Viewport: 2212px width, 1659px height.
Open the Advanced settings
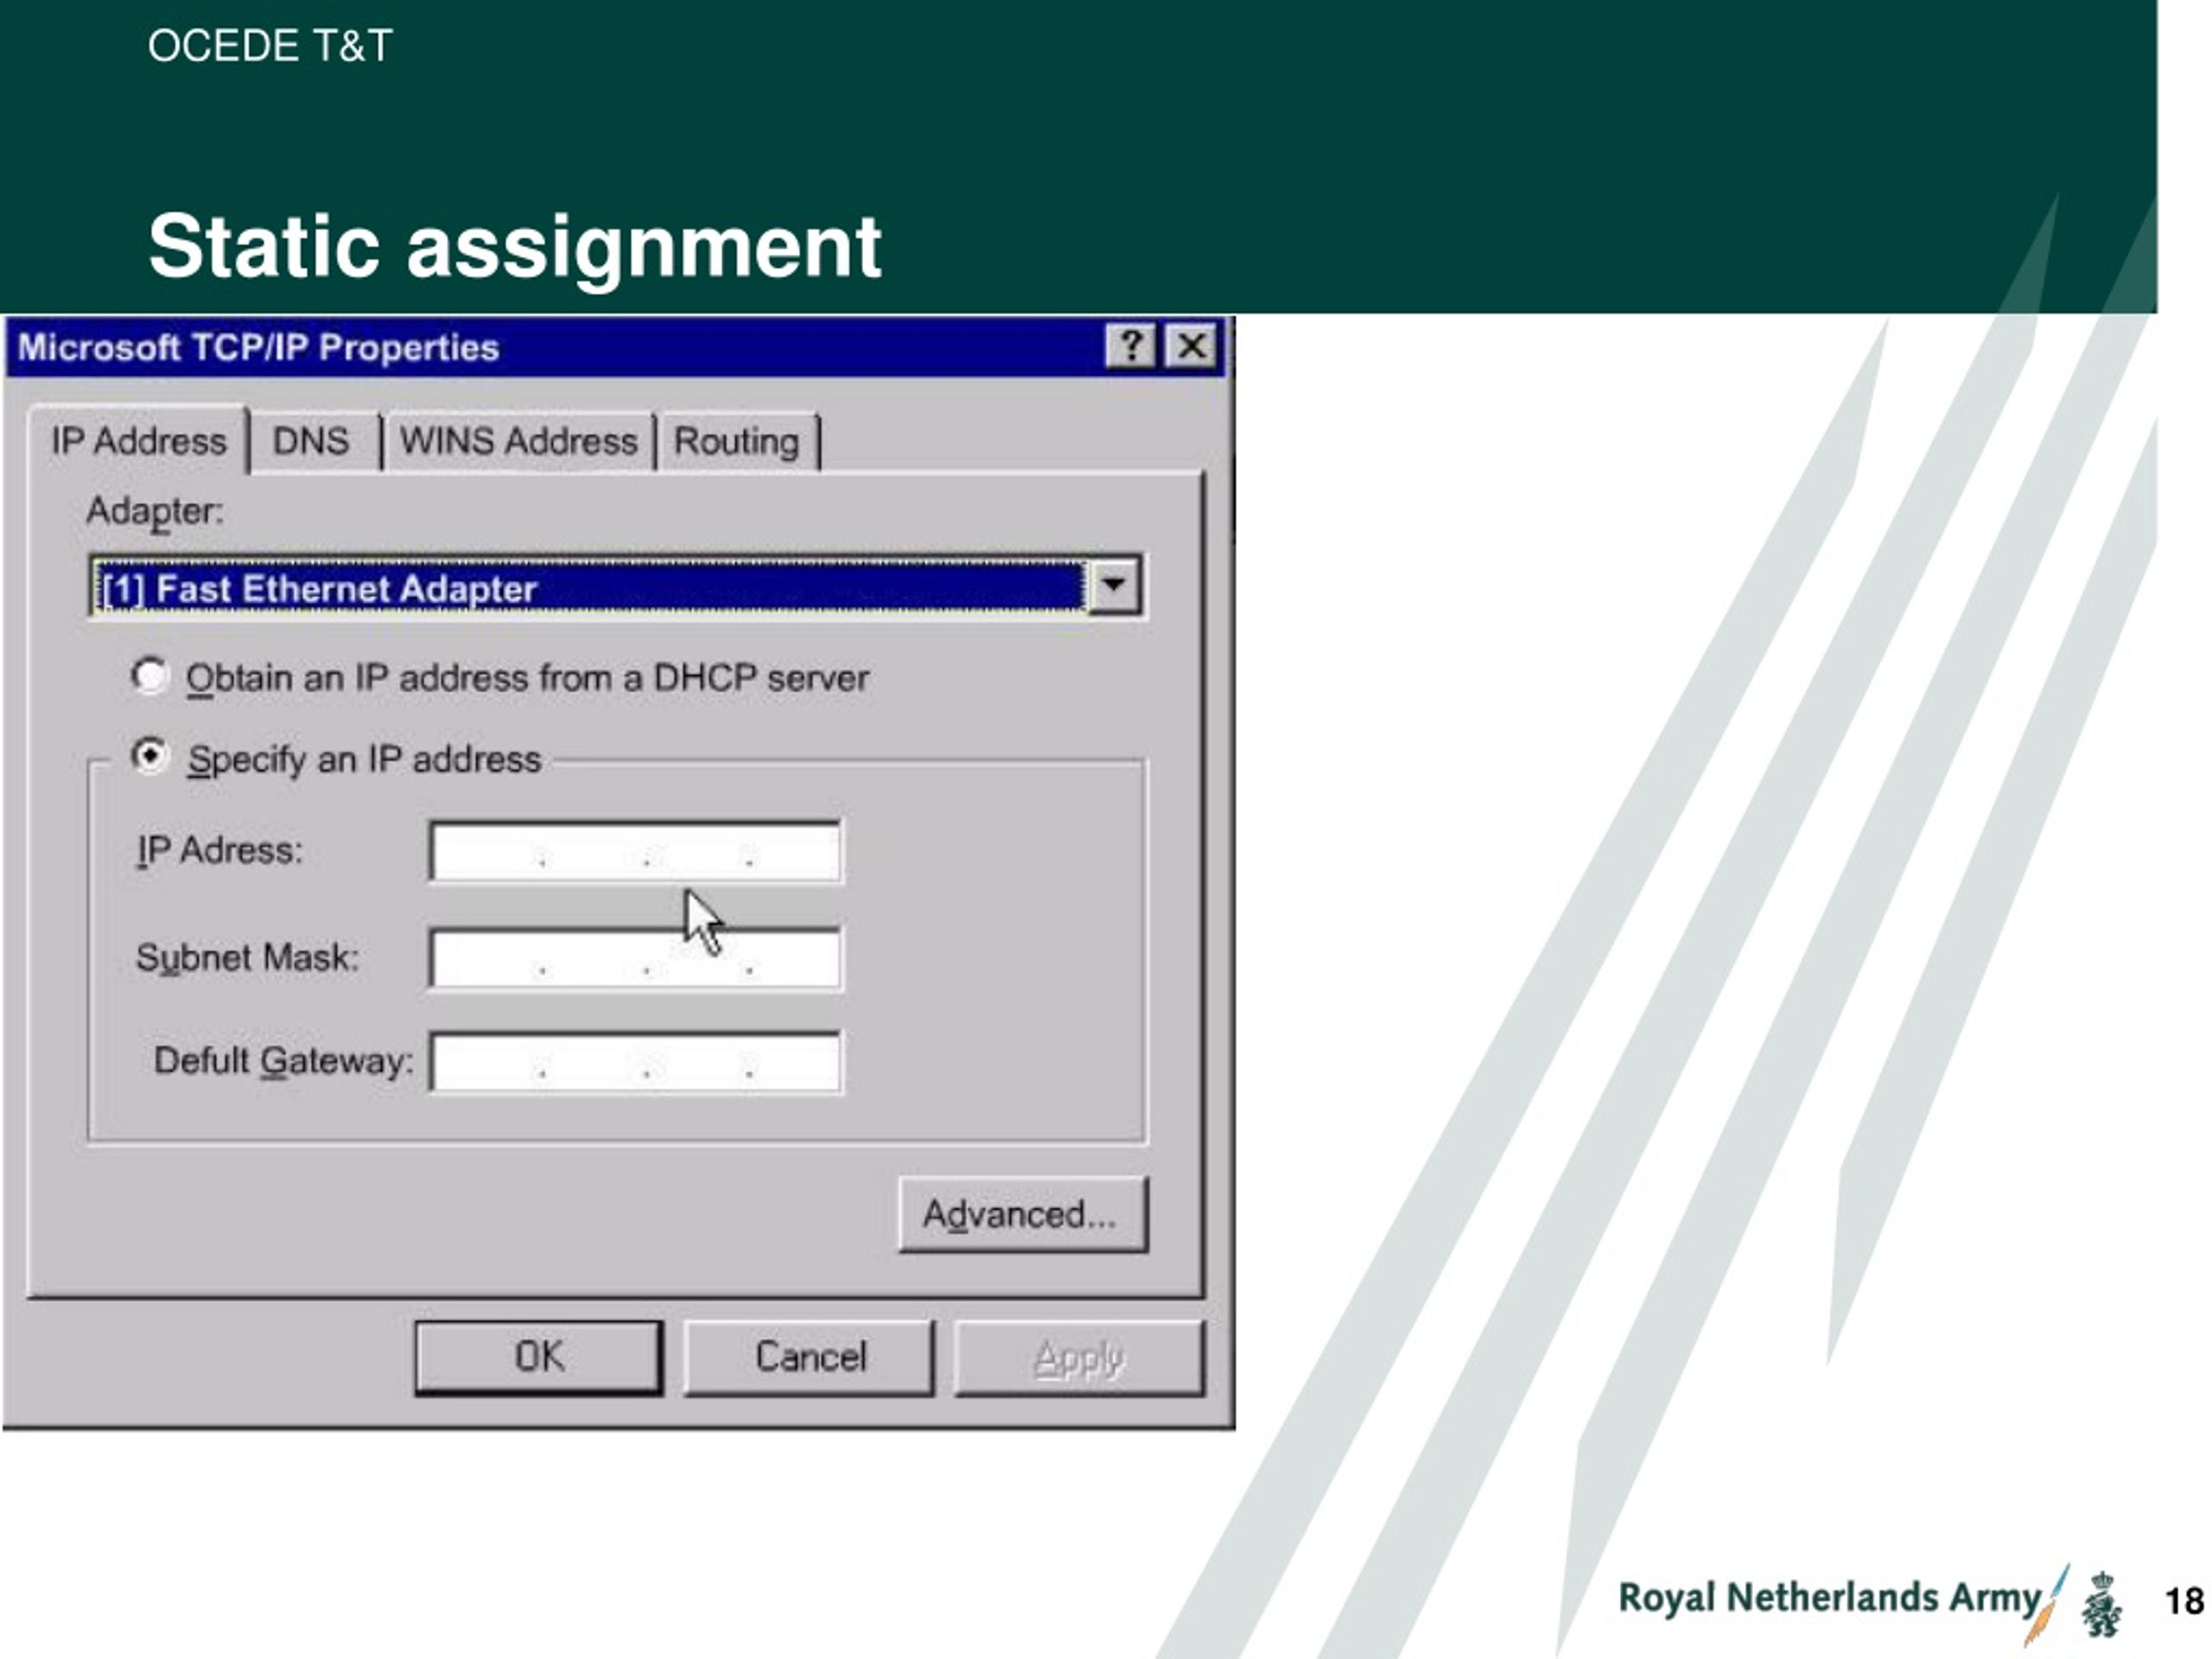[x=1023, y=1214]
